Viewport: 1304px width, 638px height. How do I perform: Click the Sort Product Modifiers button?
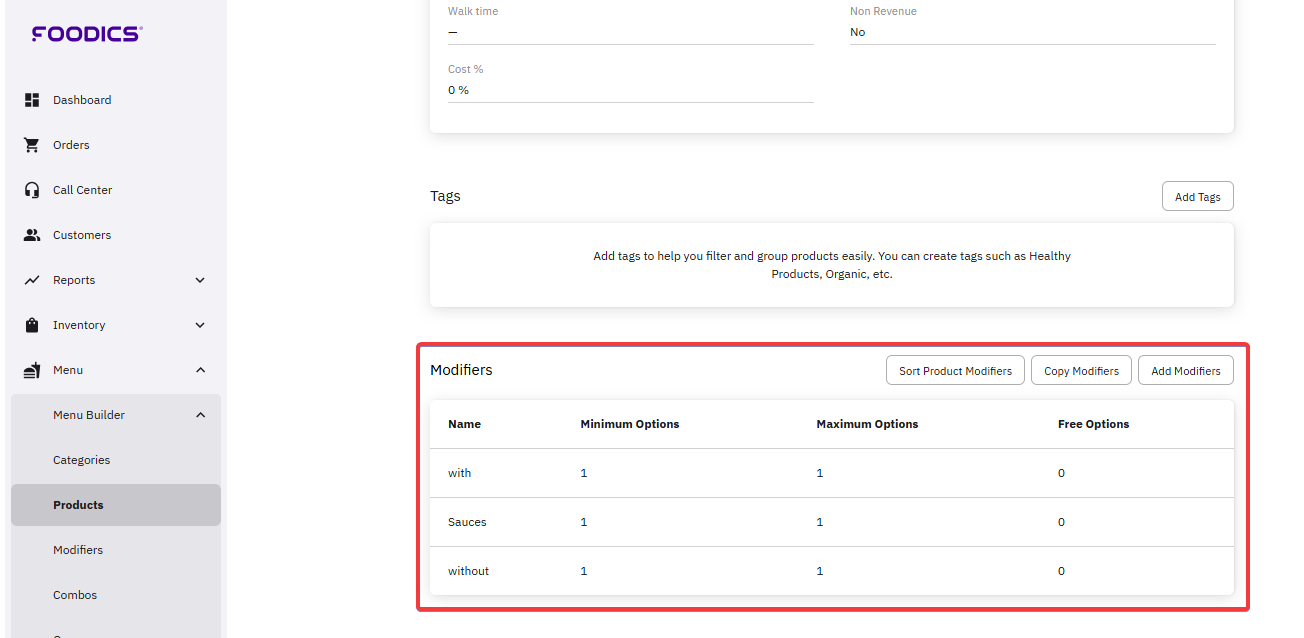[955, 371]
